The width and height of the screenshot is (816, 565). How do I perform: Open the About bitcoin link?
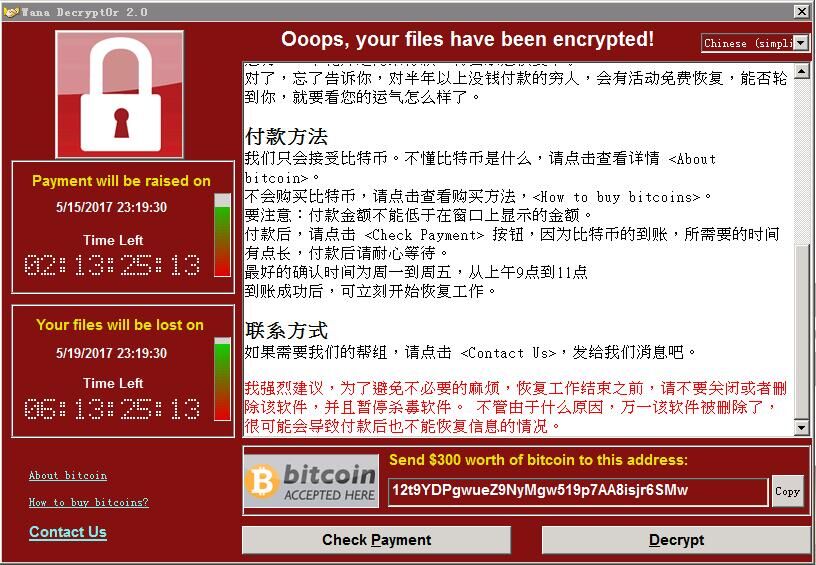click(68, 476)
